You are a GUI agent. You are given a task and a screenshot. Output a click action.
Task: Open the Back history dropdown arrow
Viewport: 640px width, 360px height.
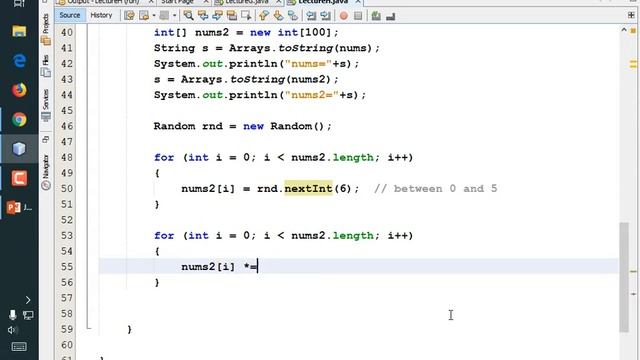[154, 16]
